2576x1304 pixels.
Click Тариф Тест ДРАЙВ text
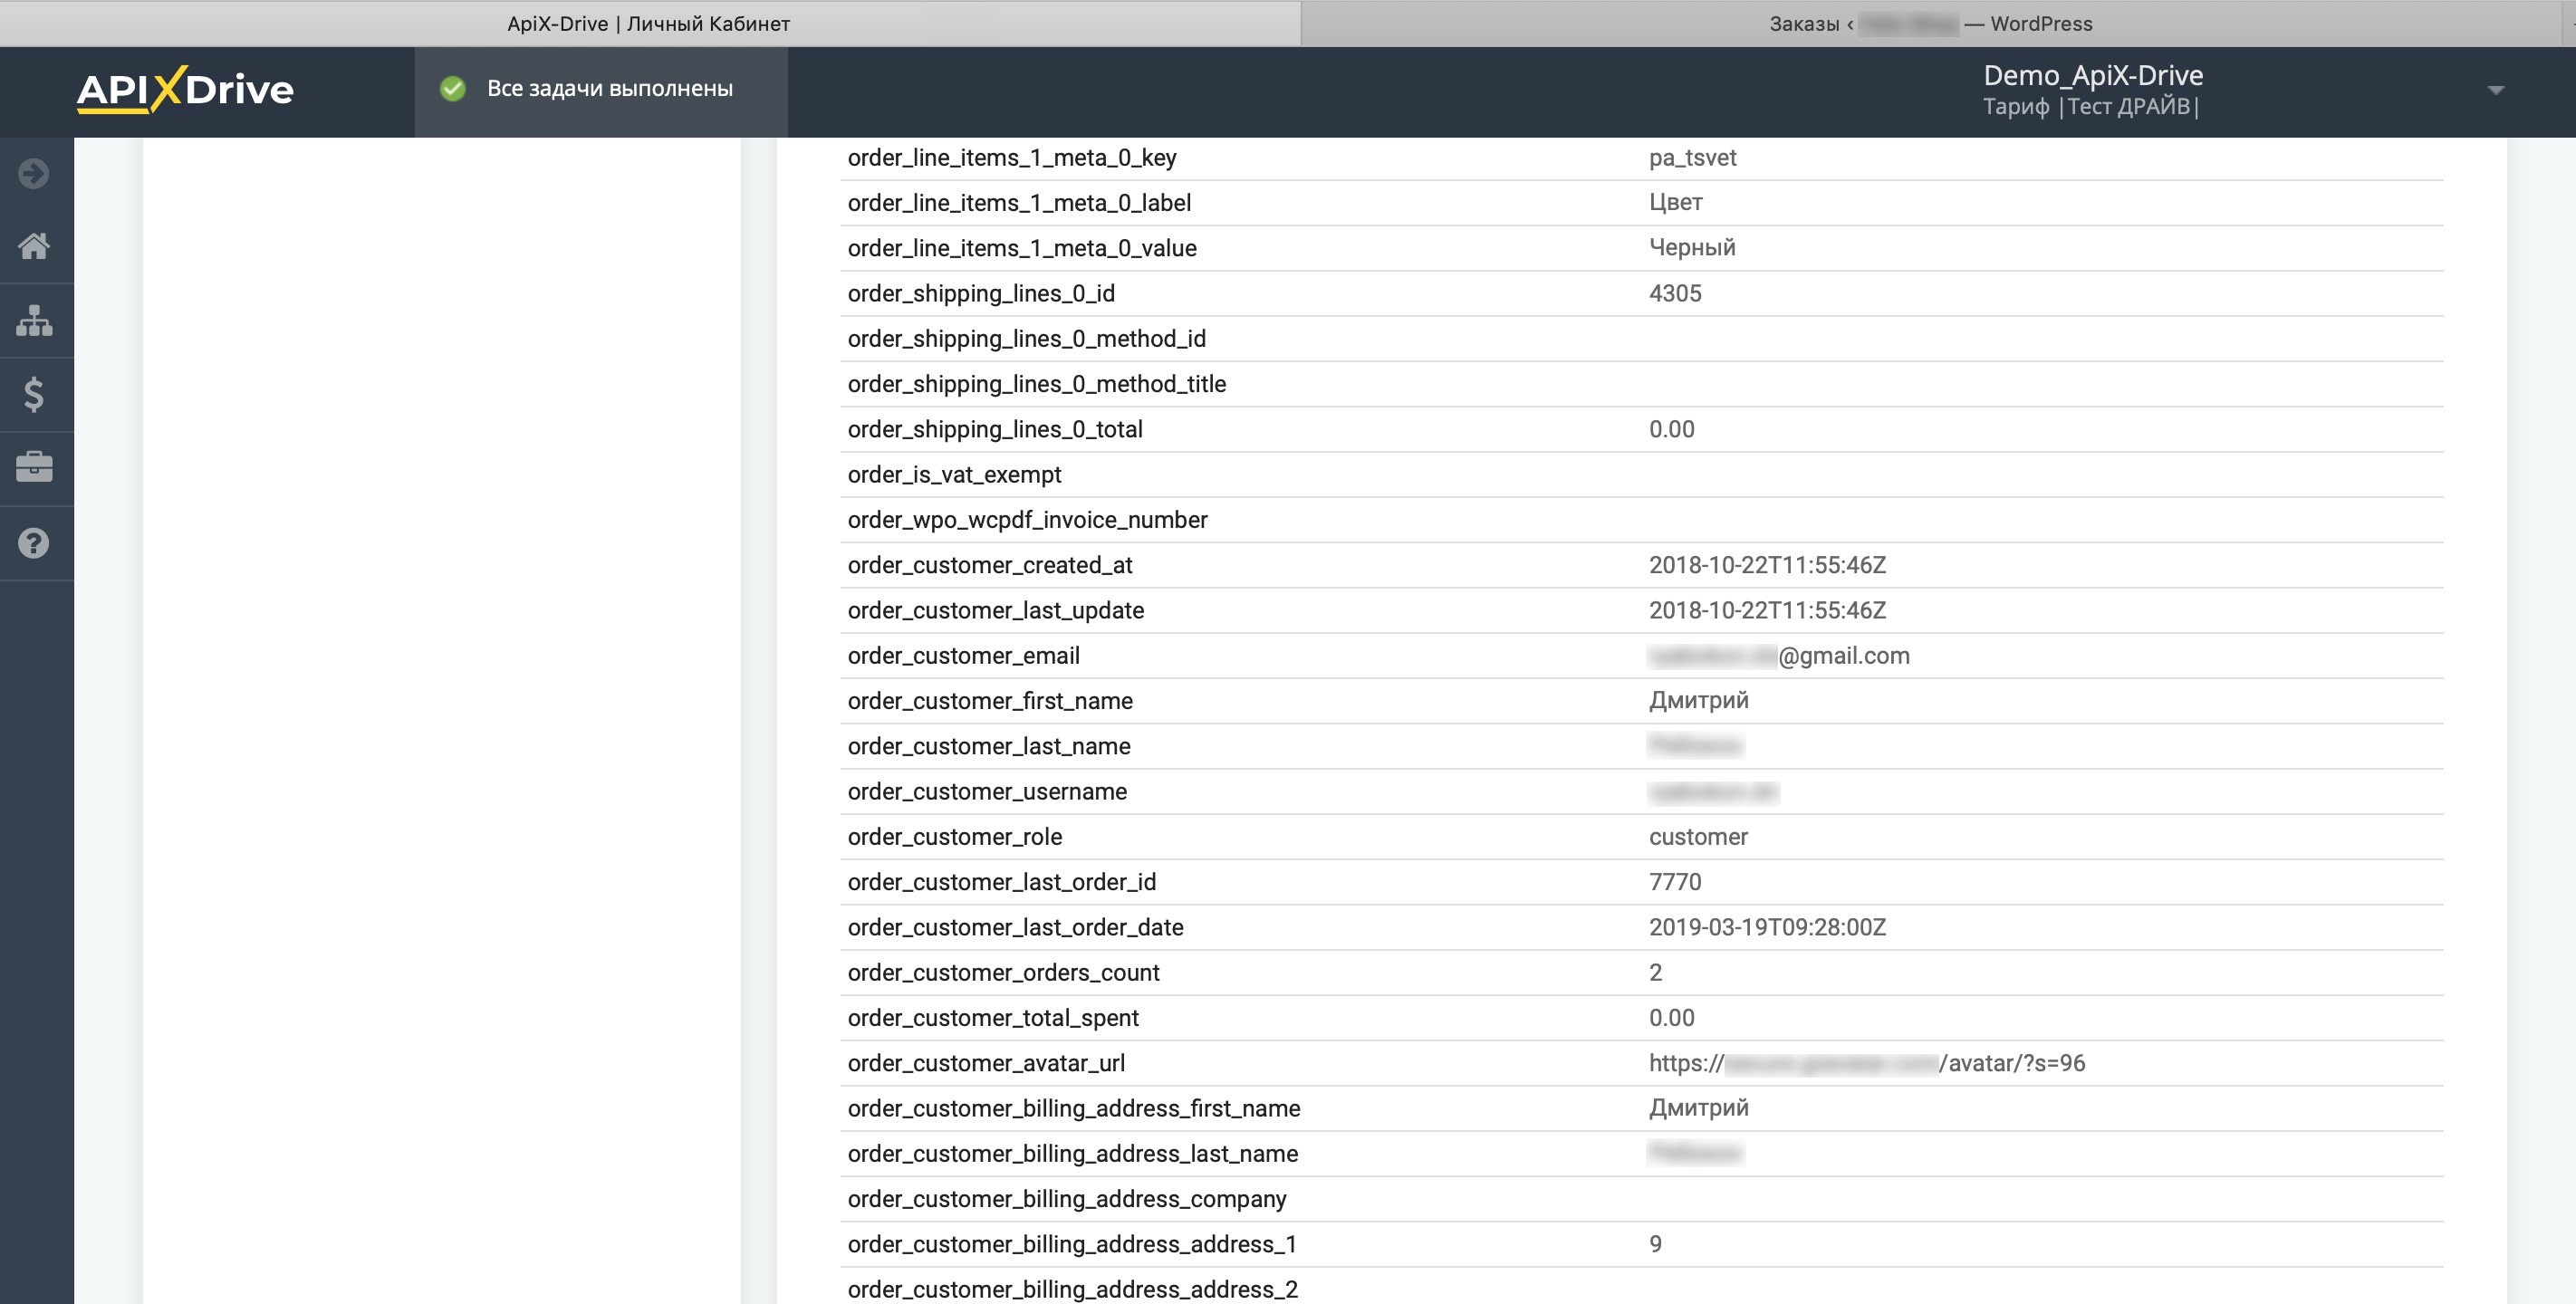click(2090, 106)
